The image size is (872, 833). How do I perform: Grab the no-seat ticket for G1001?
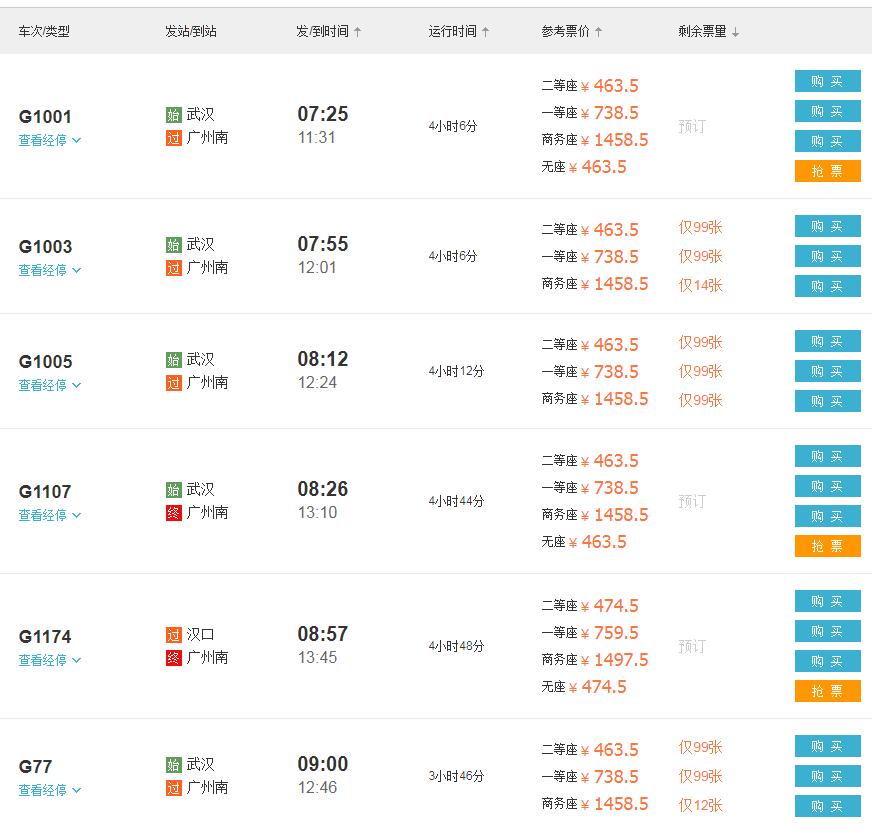tap(828, 171)
